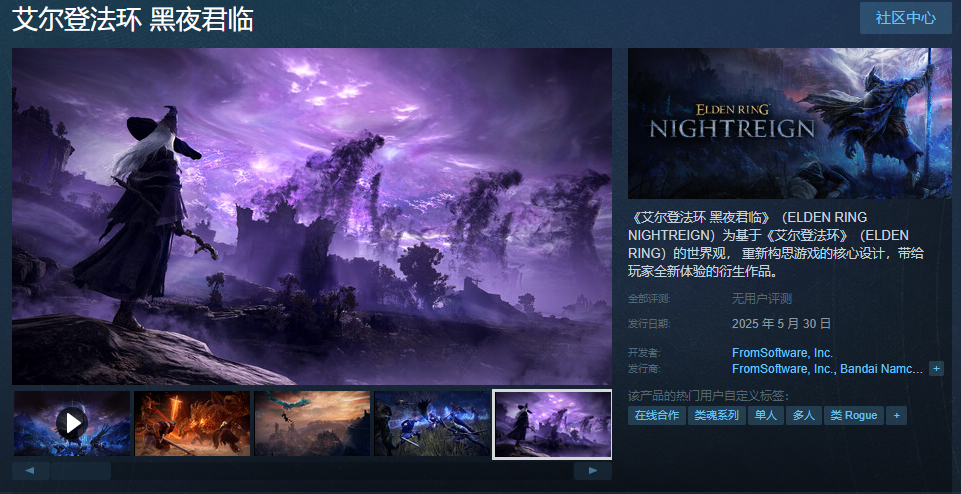Click the right arrow of the thumbnail strip

[593, 471]
